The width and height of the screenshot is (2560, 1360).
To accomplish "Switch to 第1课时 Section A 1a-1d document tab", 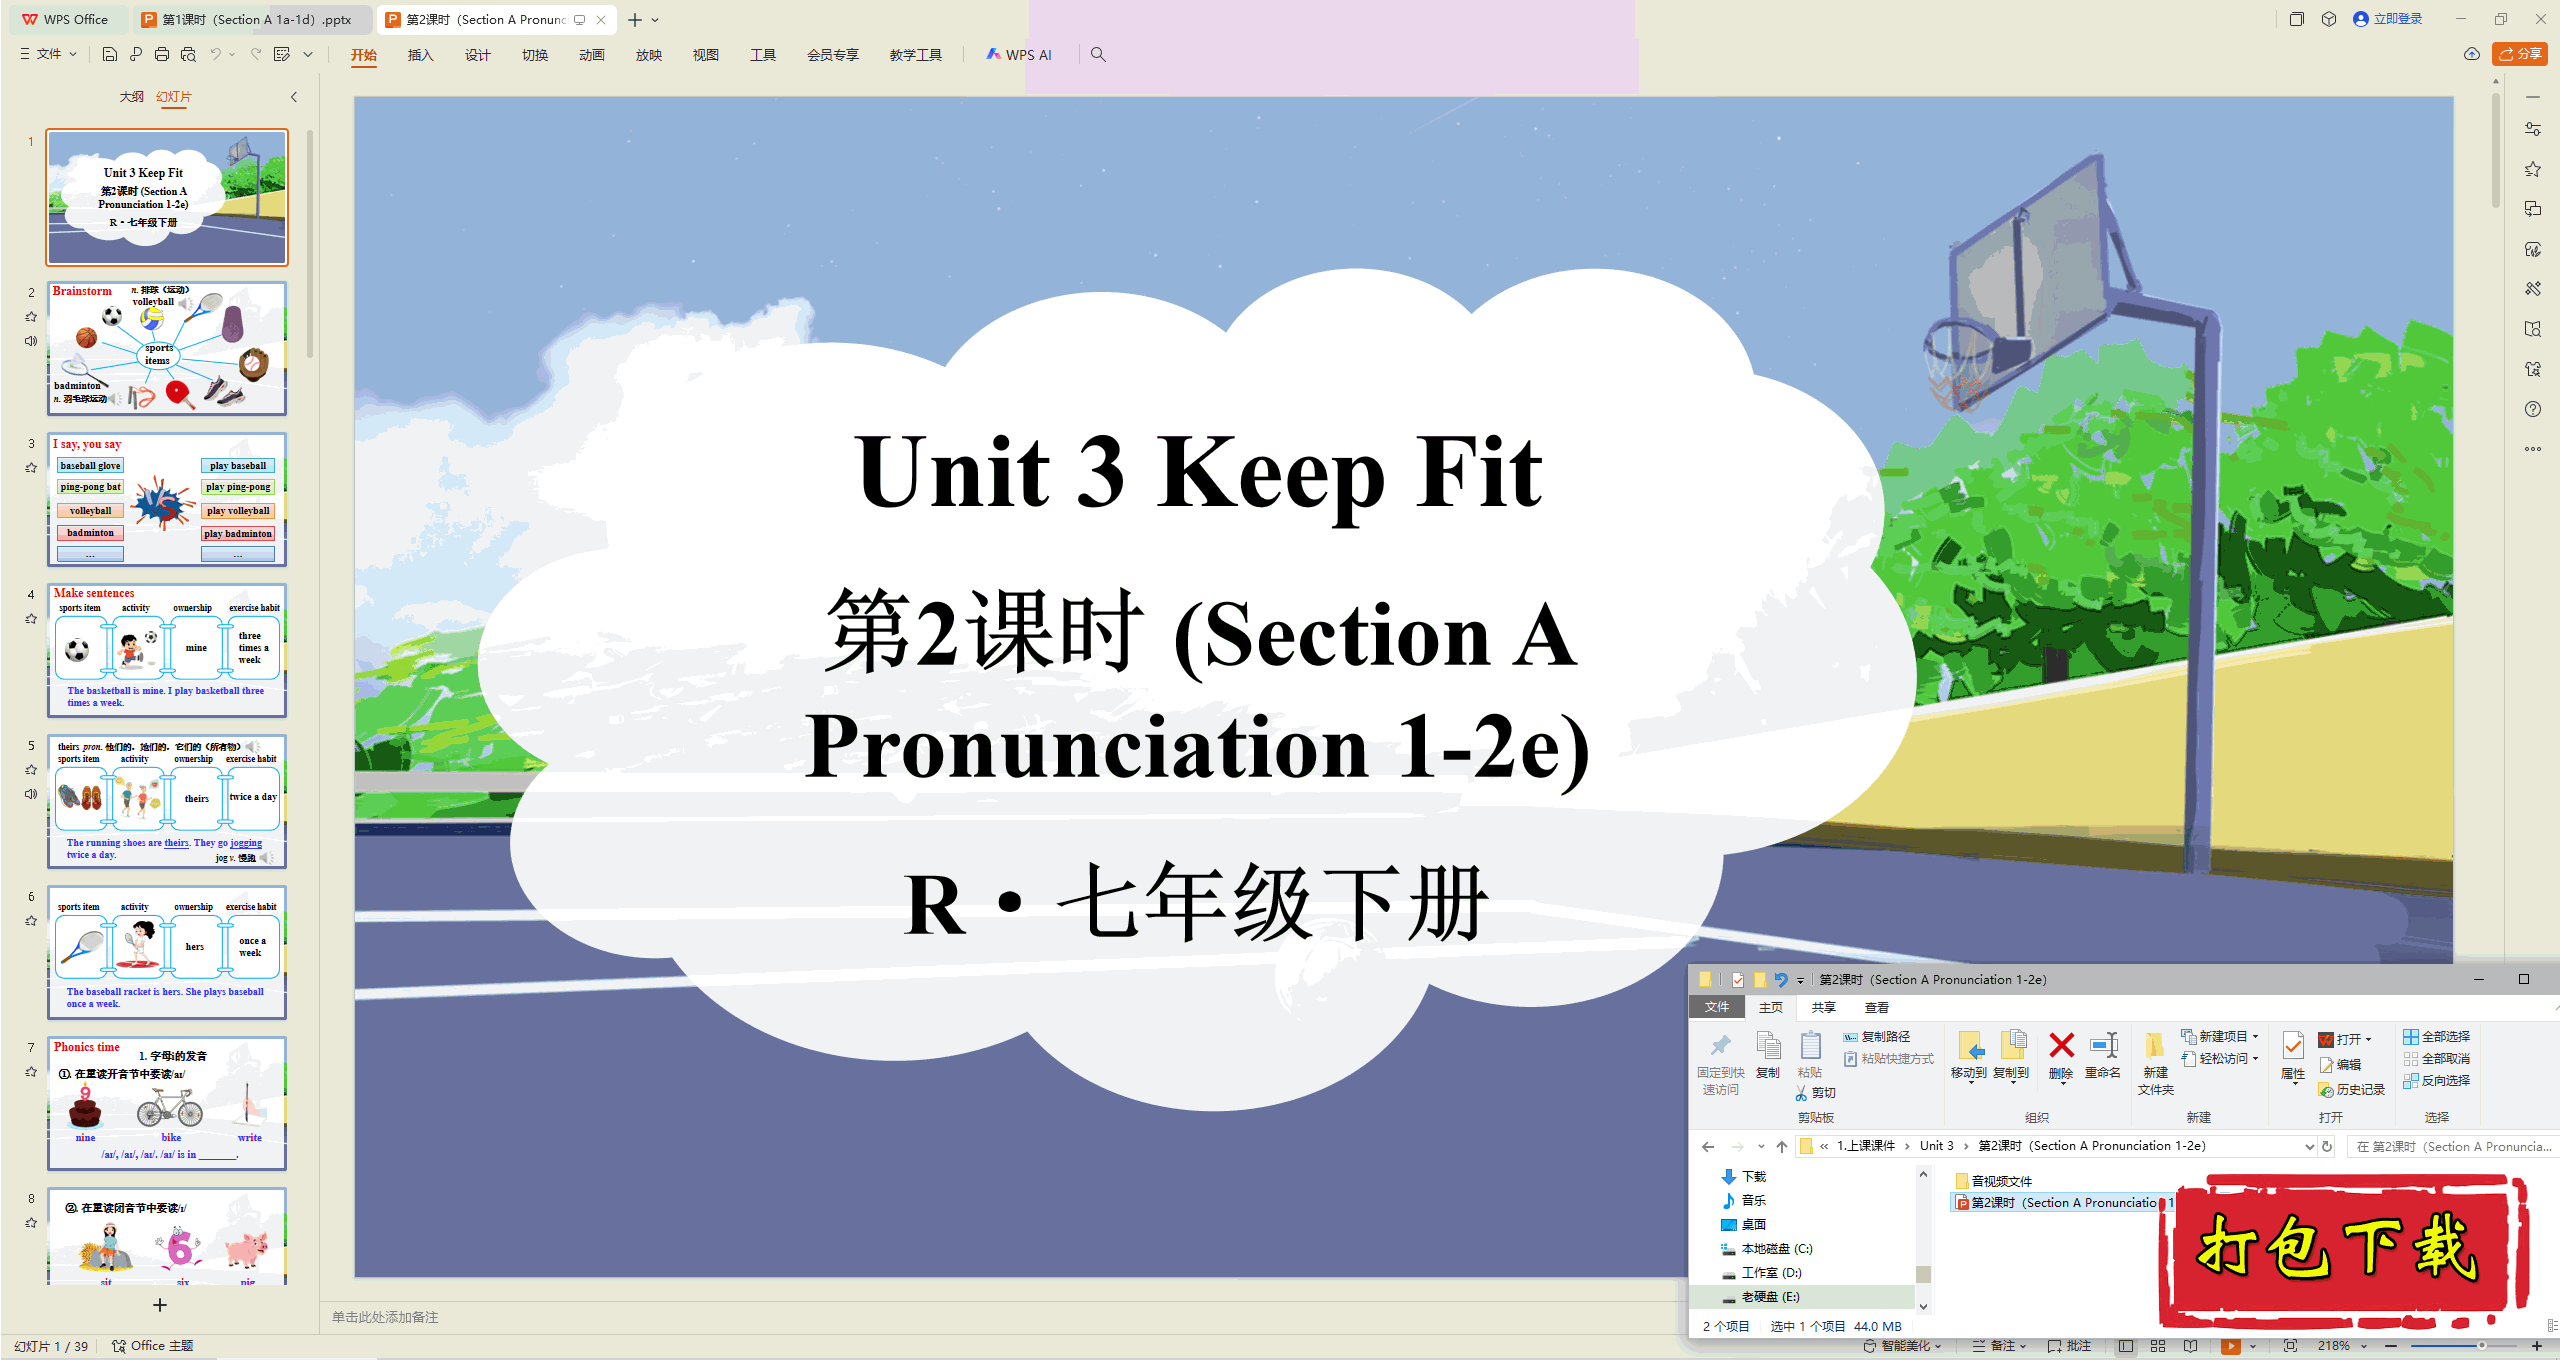I will [252, 20].
